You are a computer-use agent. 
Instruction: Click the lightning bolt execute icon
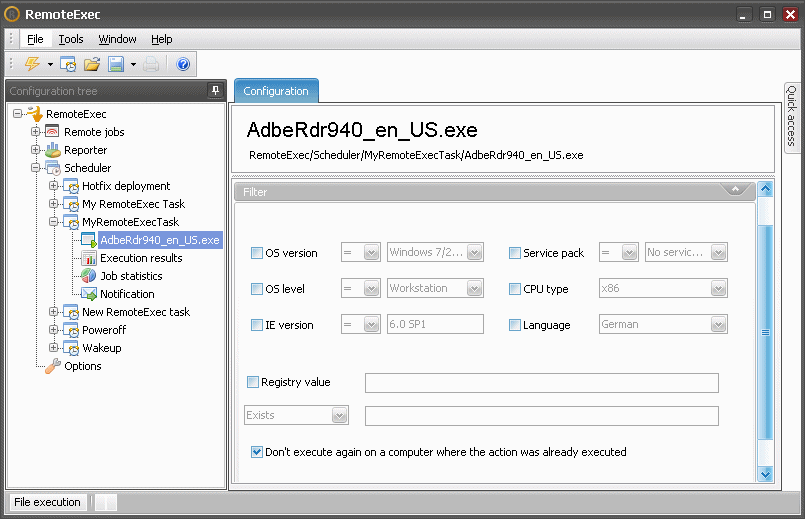[x=32, y=64]
